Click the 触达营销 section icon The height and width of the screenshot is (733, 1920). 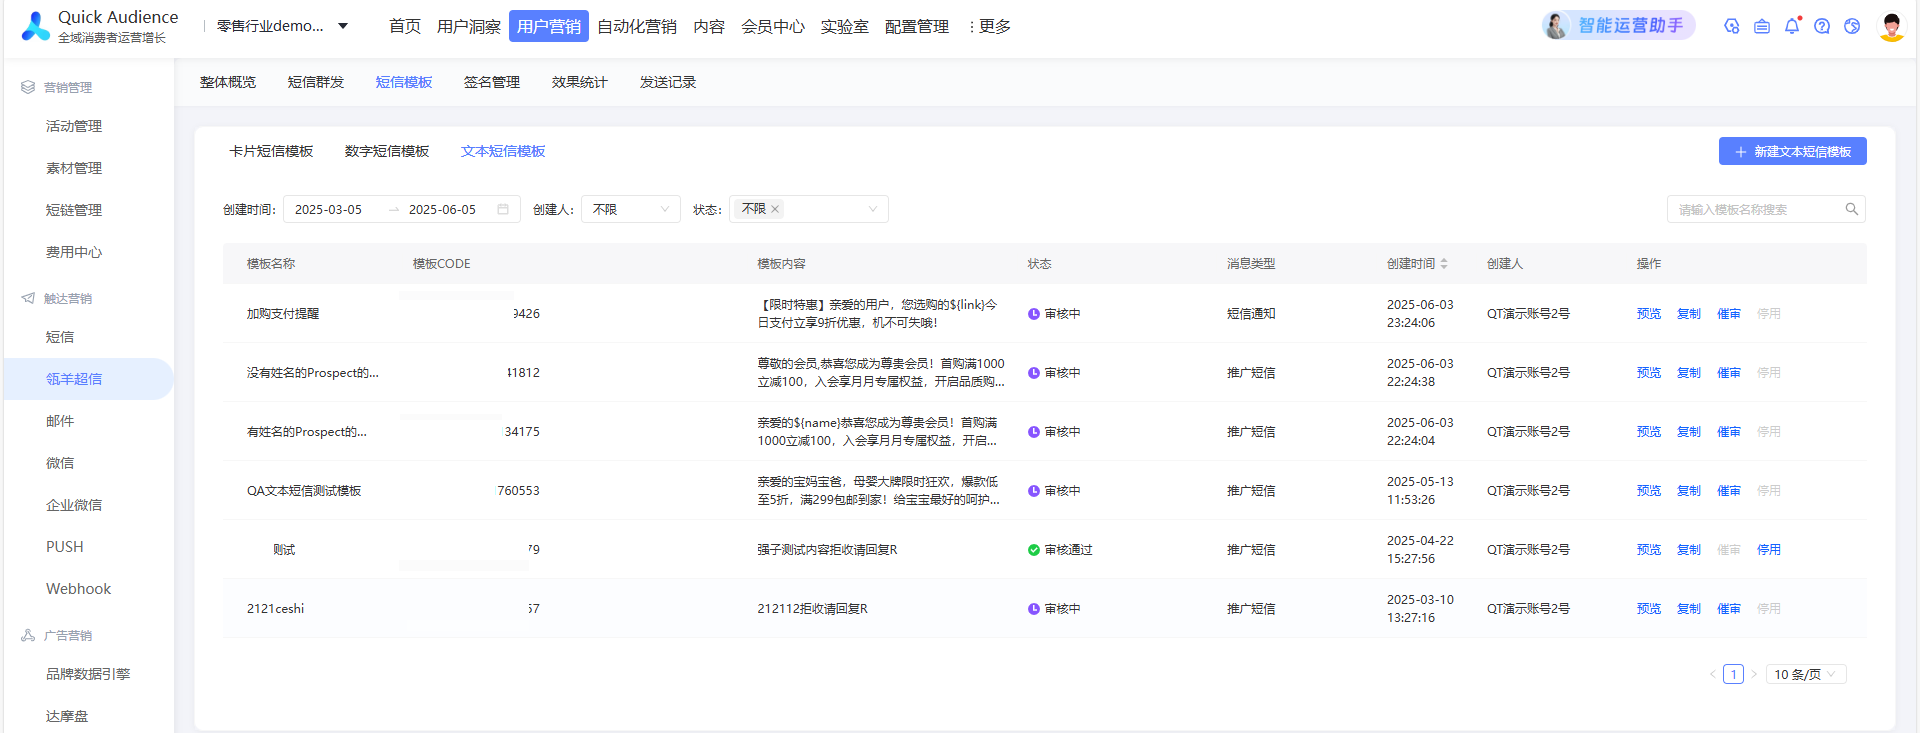pos(28,298)
